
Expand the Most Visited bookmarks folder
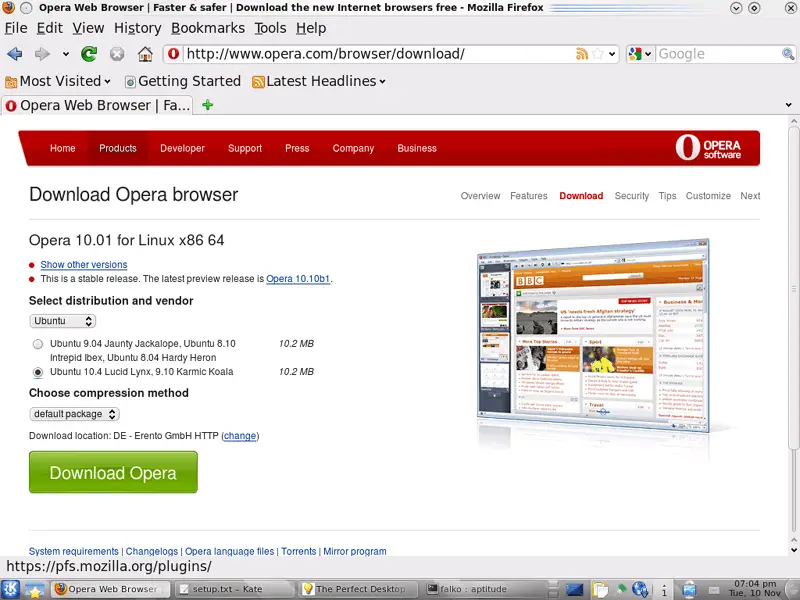click(x=58, y=81)
